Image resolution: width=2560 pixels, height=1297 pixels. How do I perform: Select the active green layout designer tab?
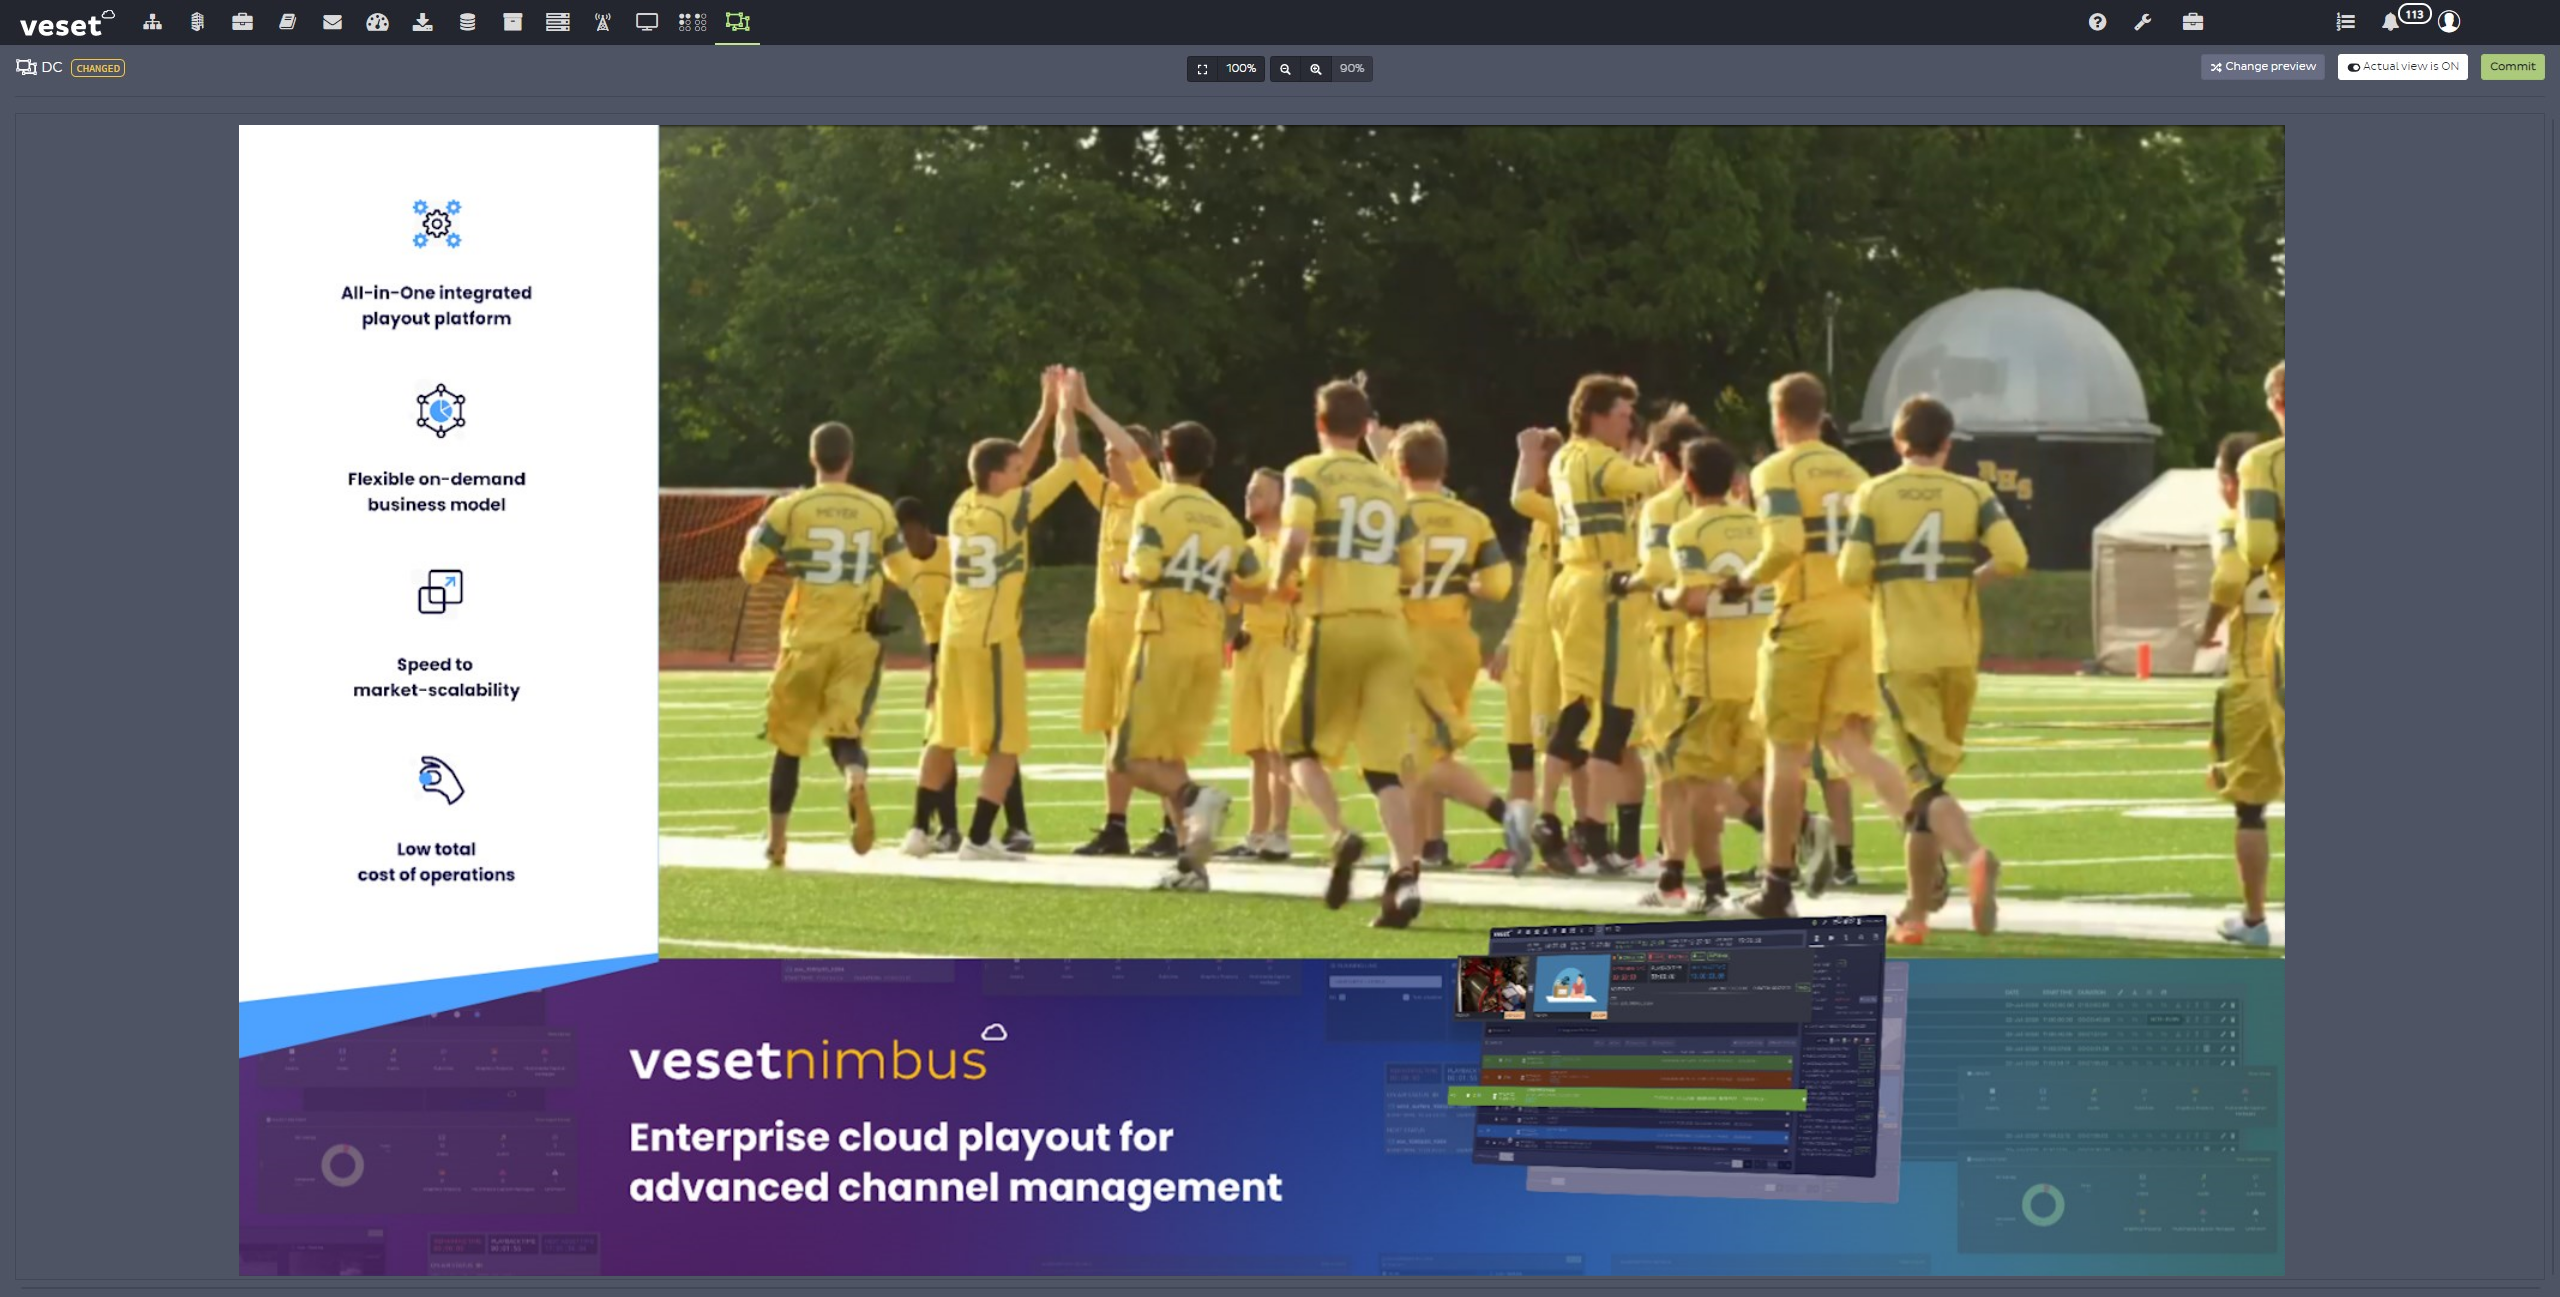click(737, 22)
